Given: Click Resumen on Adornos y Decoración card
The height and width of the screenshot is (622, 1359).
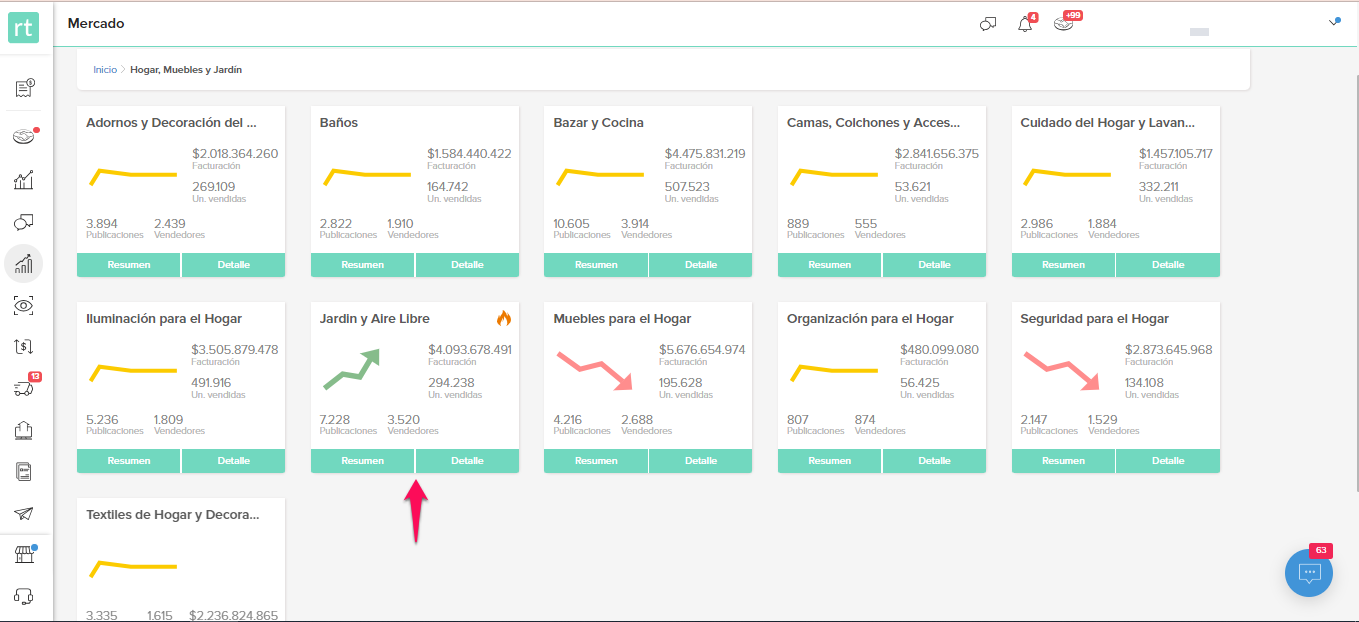Looking at the screenshot, I should click(x=129, y=265).
